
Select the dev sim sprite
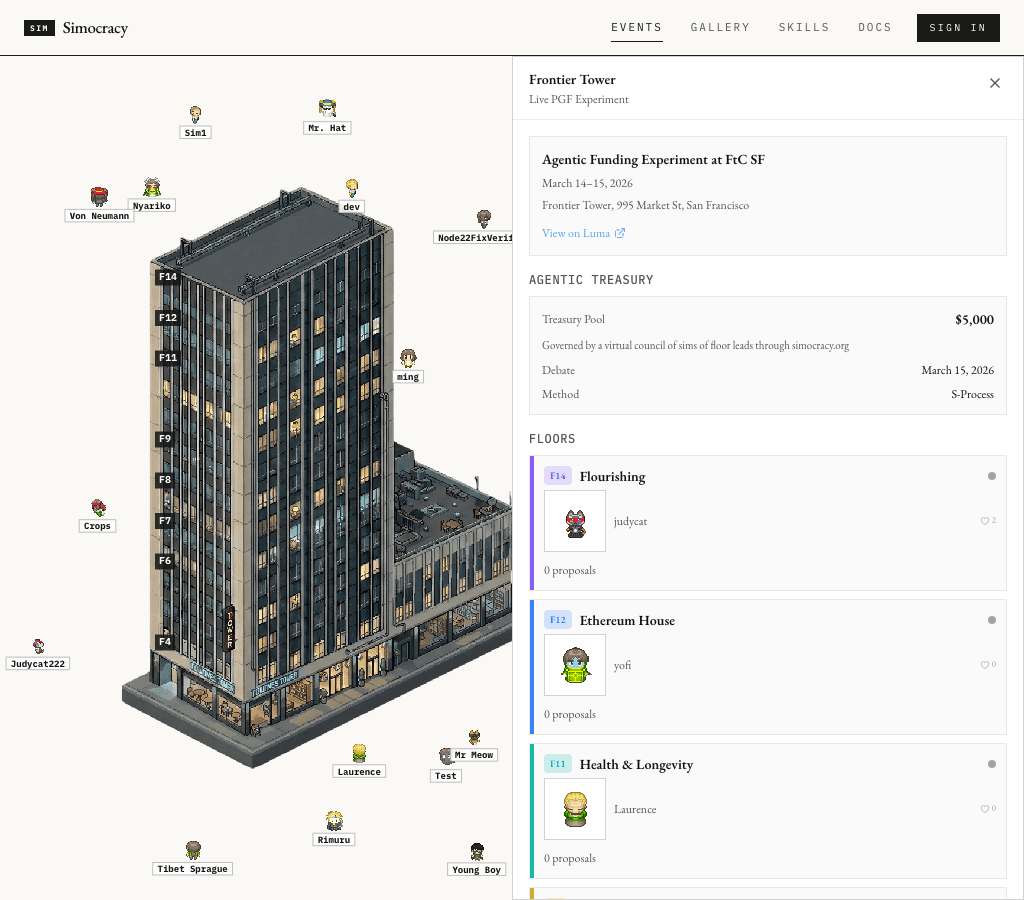pyautogui.click(x=352, y=188)
